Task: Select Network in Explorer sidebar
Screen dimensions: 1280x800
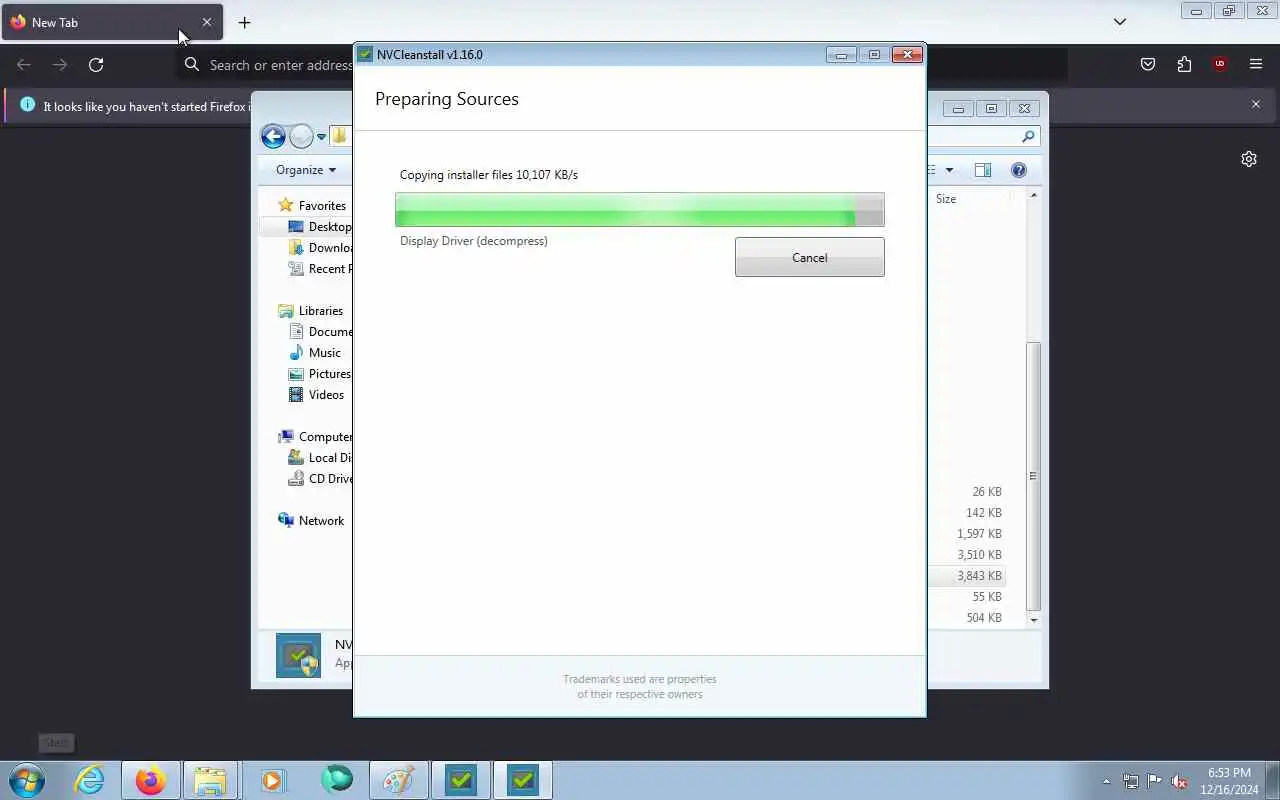Action: tap(311, 521)
